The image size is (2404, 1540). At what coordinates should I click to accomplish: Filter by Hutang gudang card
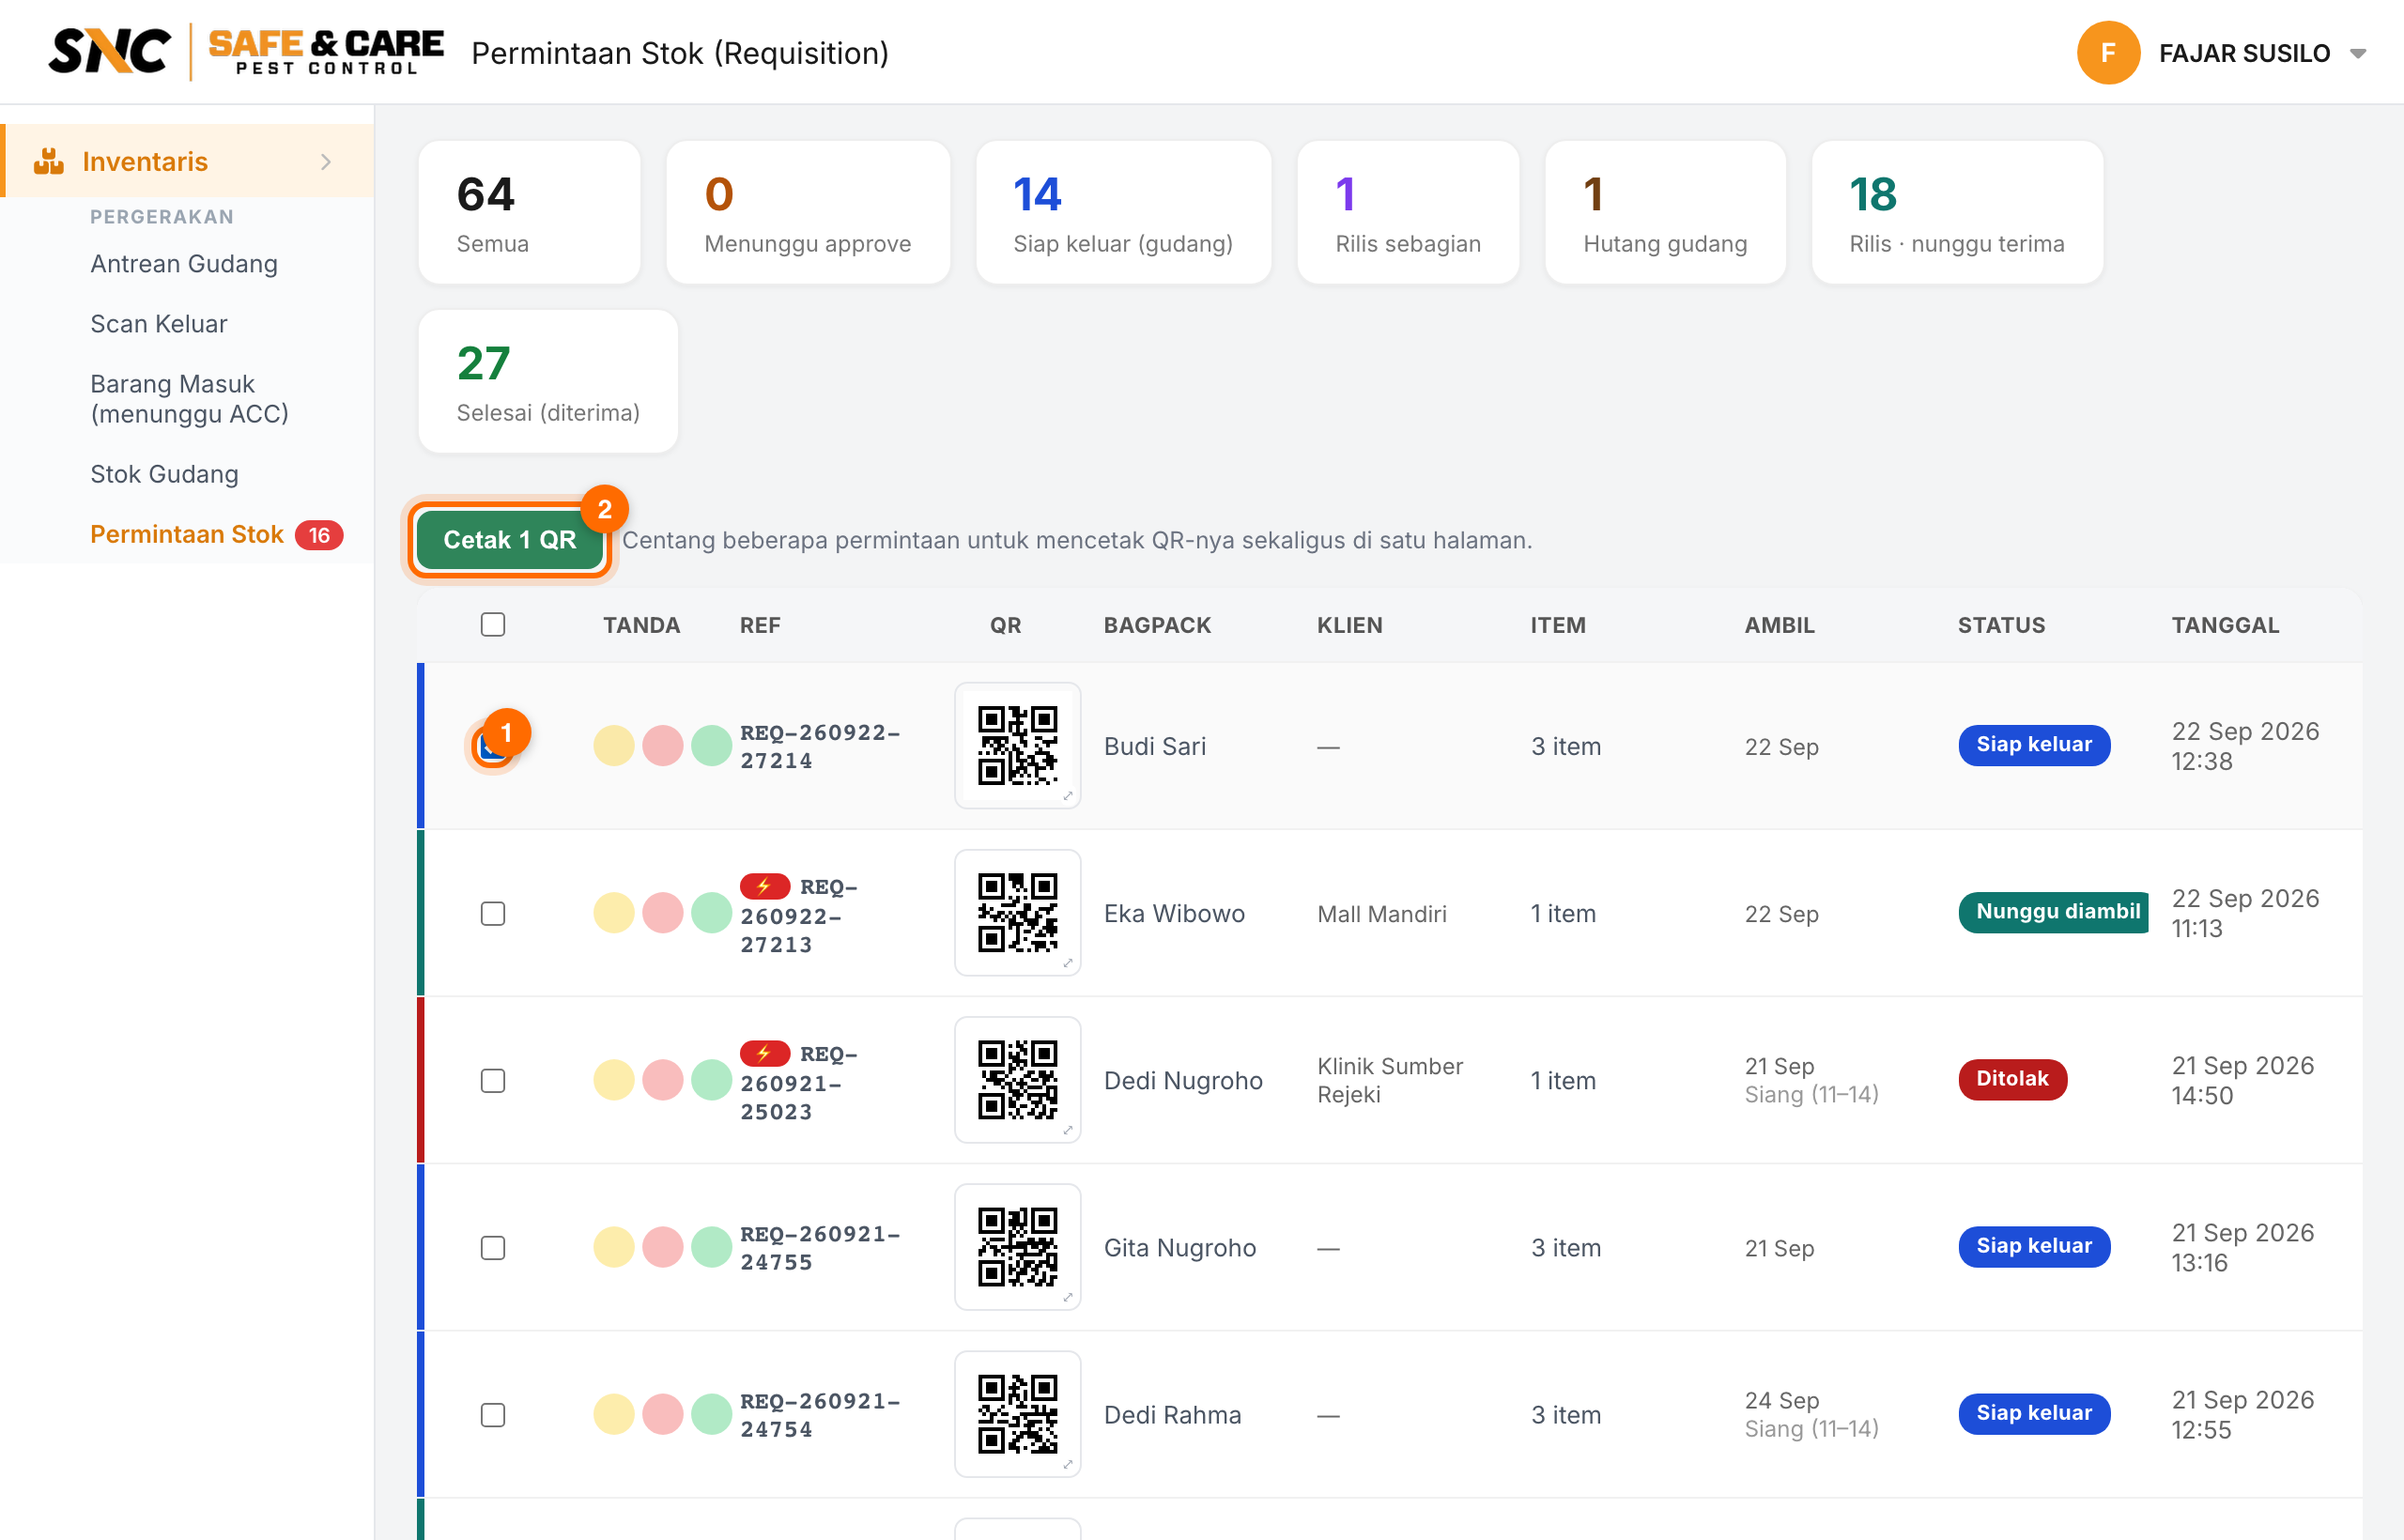(1665, 212)
